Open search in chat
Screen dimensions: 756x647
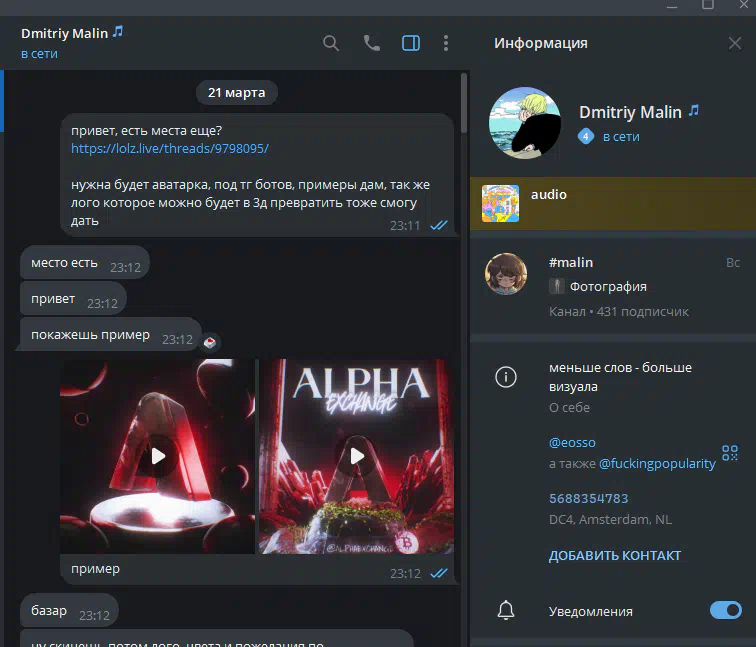[331, 43]
